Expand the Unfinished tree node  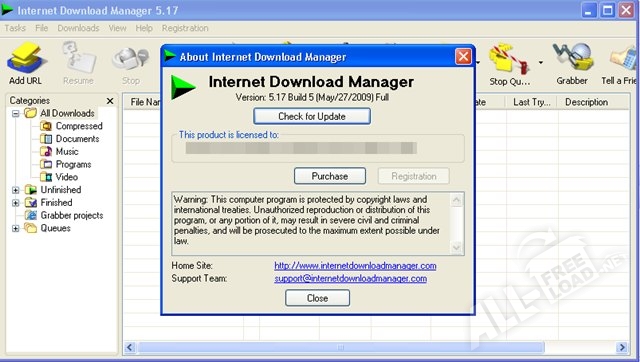click(16, 190)
